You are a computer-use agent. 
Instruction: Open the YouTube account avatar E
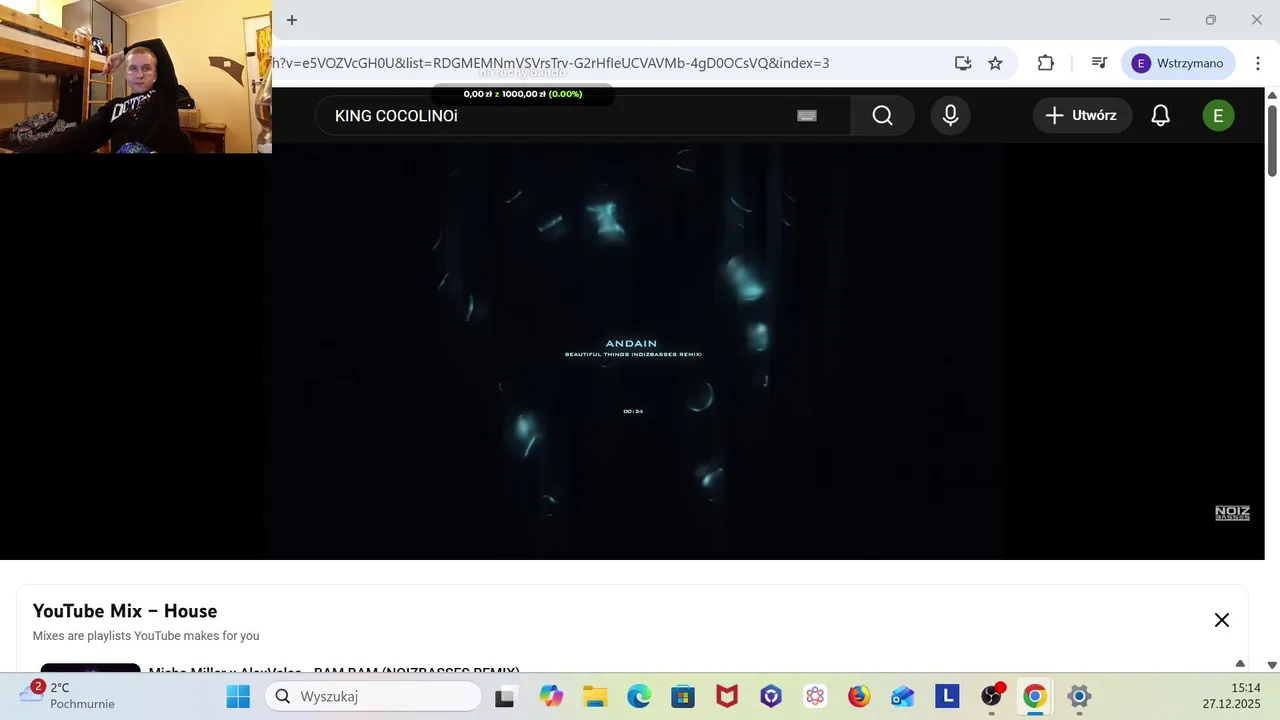click(1218, 116)
